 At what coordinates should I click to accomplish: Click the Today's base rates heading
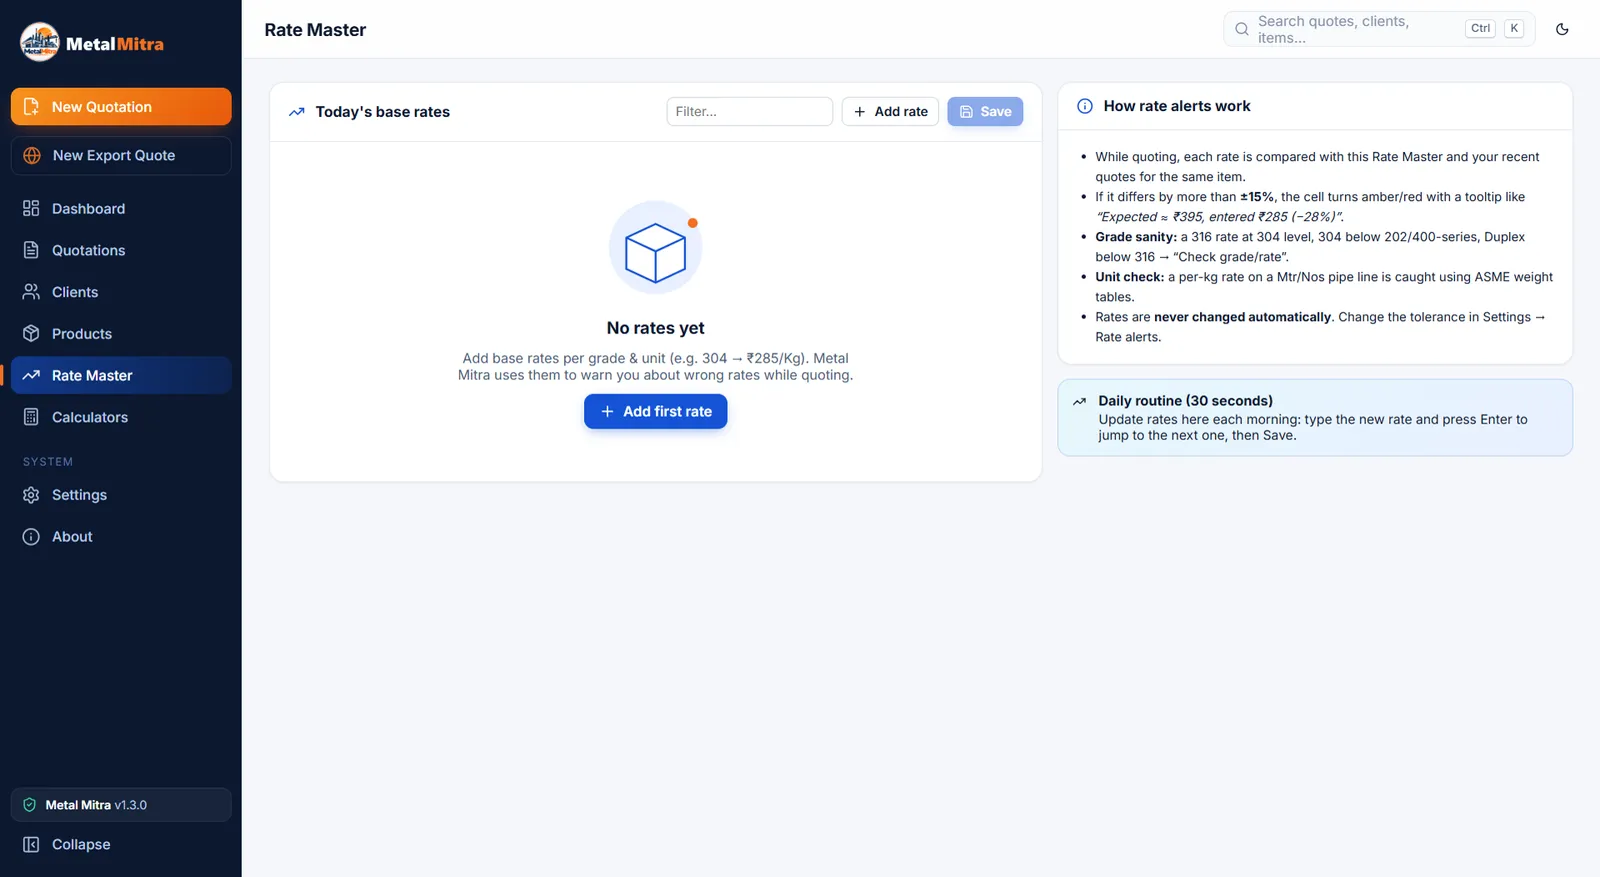(x=383, y=112)
